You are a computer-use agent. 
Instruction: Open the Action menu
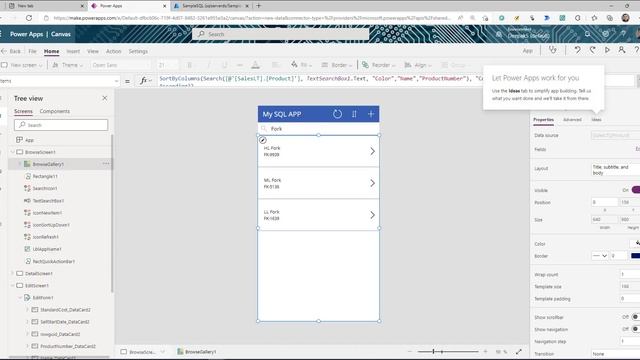pos(113,51)
